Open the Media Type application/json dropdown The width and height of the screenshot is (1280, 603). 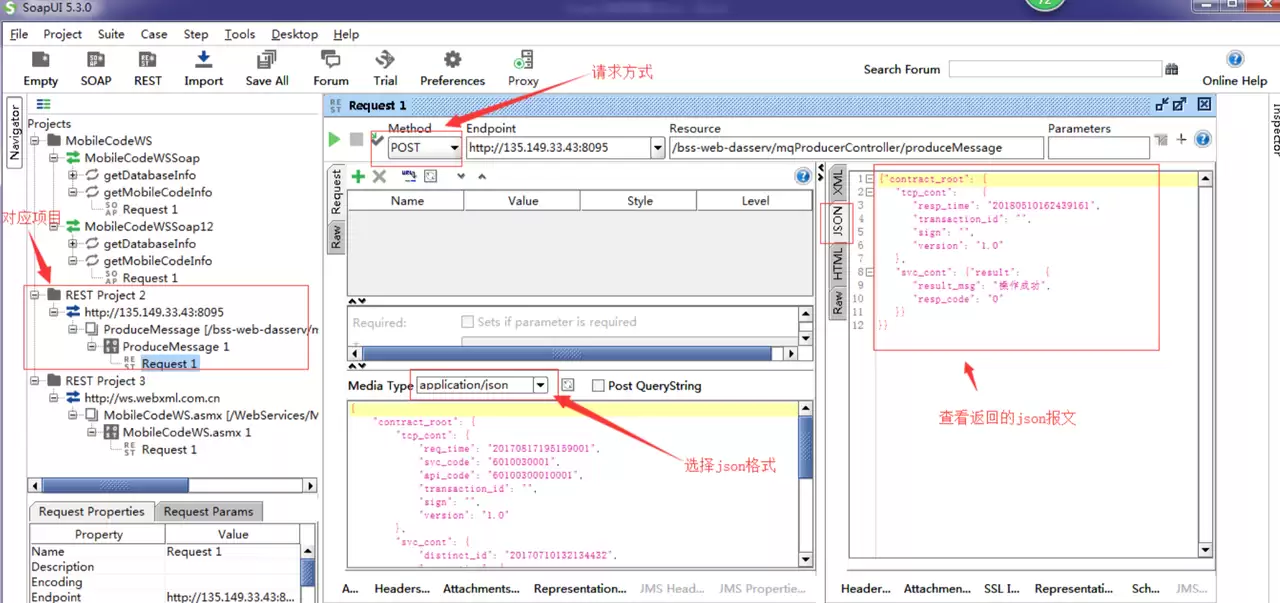(483, 385)
